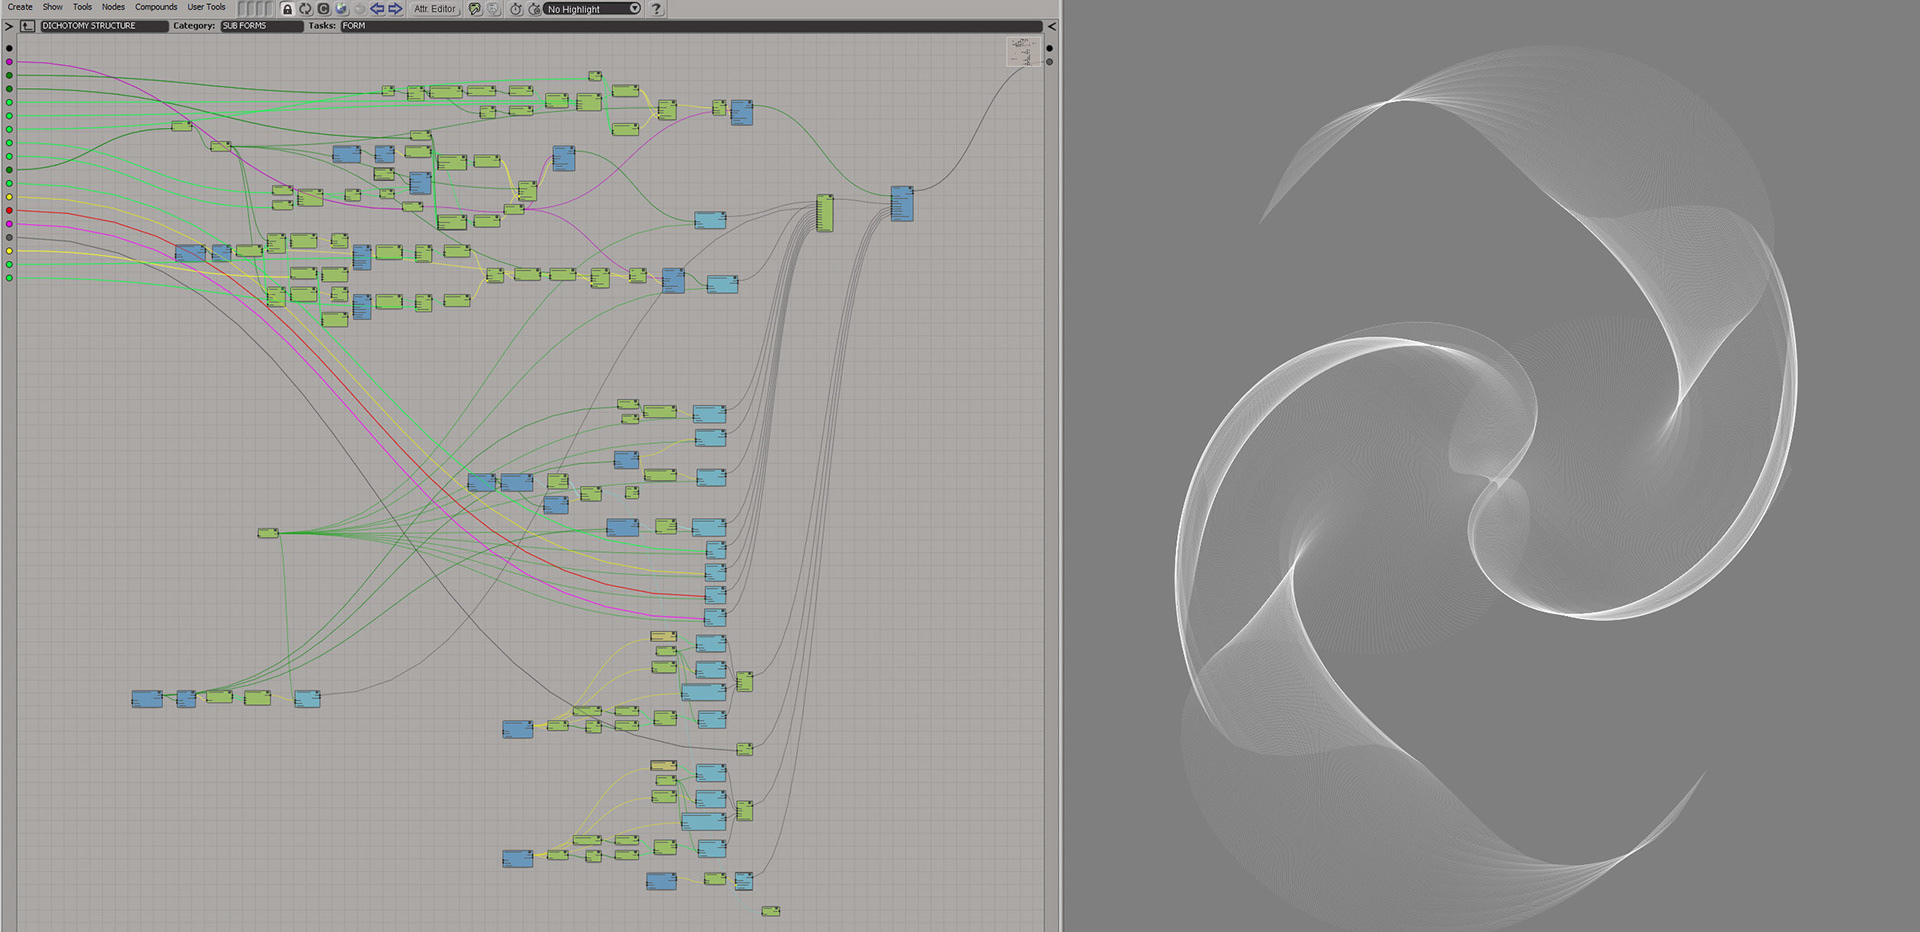Expand left panel with > arrow

pos(9,26)
